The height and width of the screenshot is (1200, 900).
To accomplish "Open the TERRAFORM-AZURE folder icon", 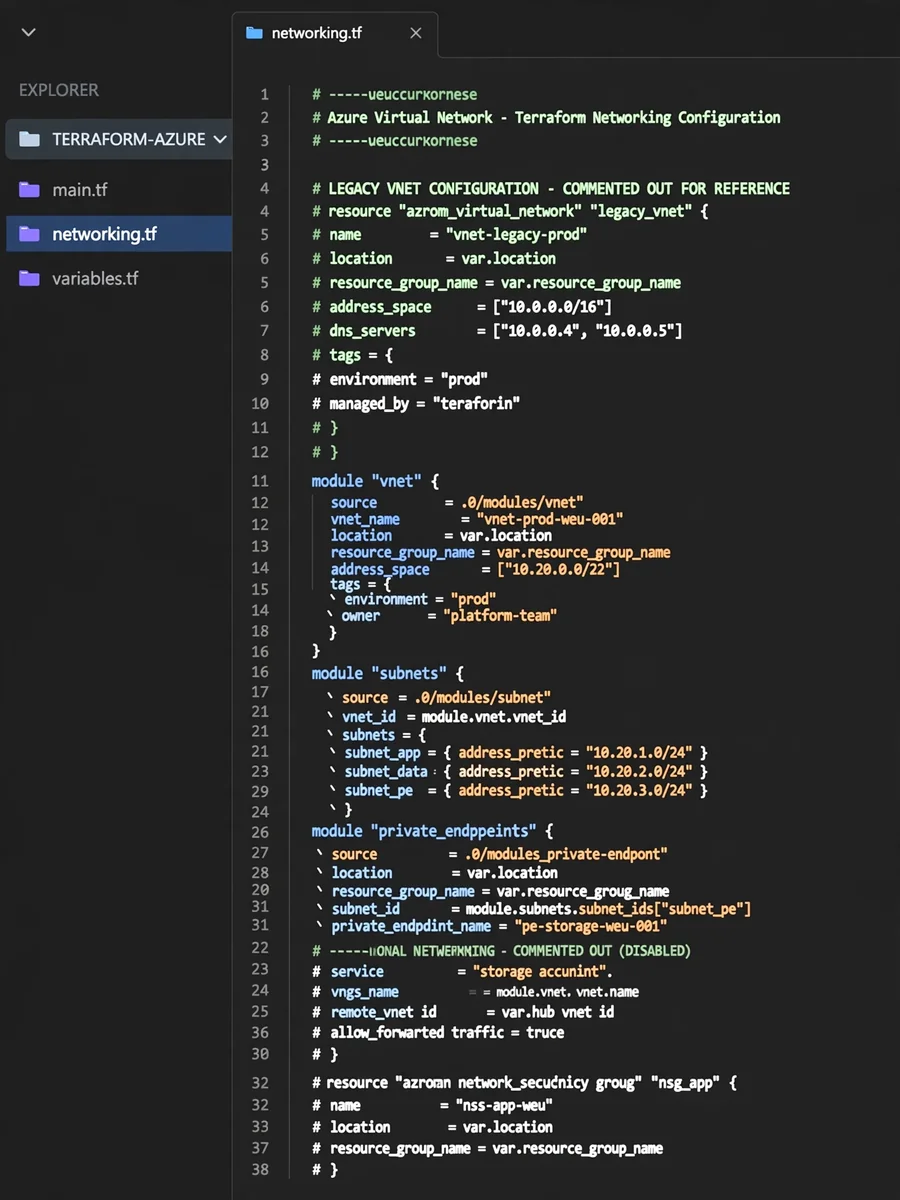I will (x=30, y=139).
